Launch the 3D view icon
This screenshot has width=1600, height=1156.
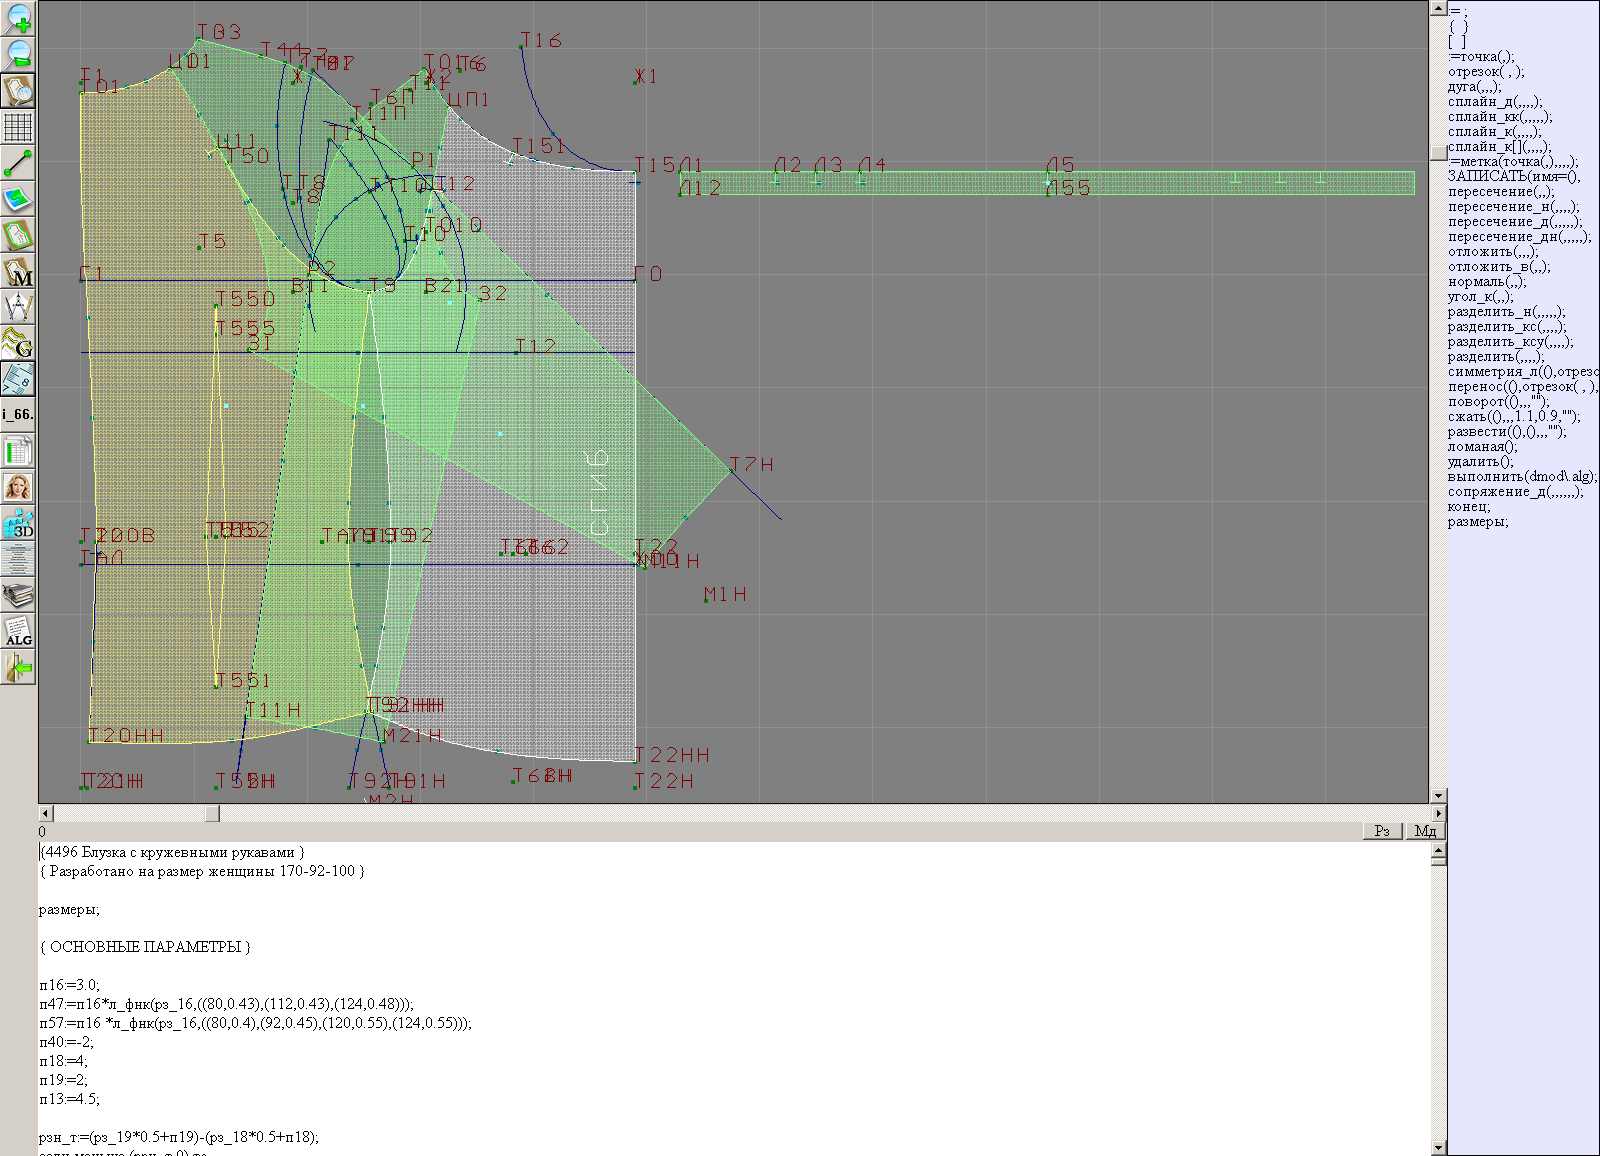pyautogui.click(x=18, y=524)
